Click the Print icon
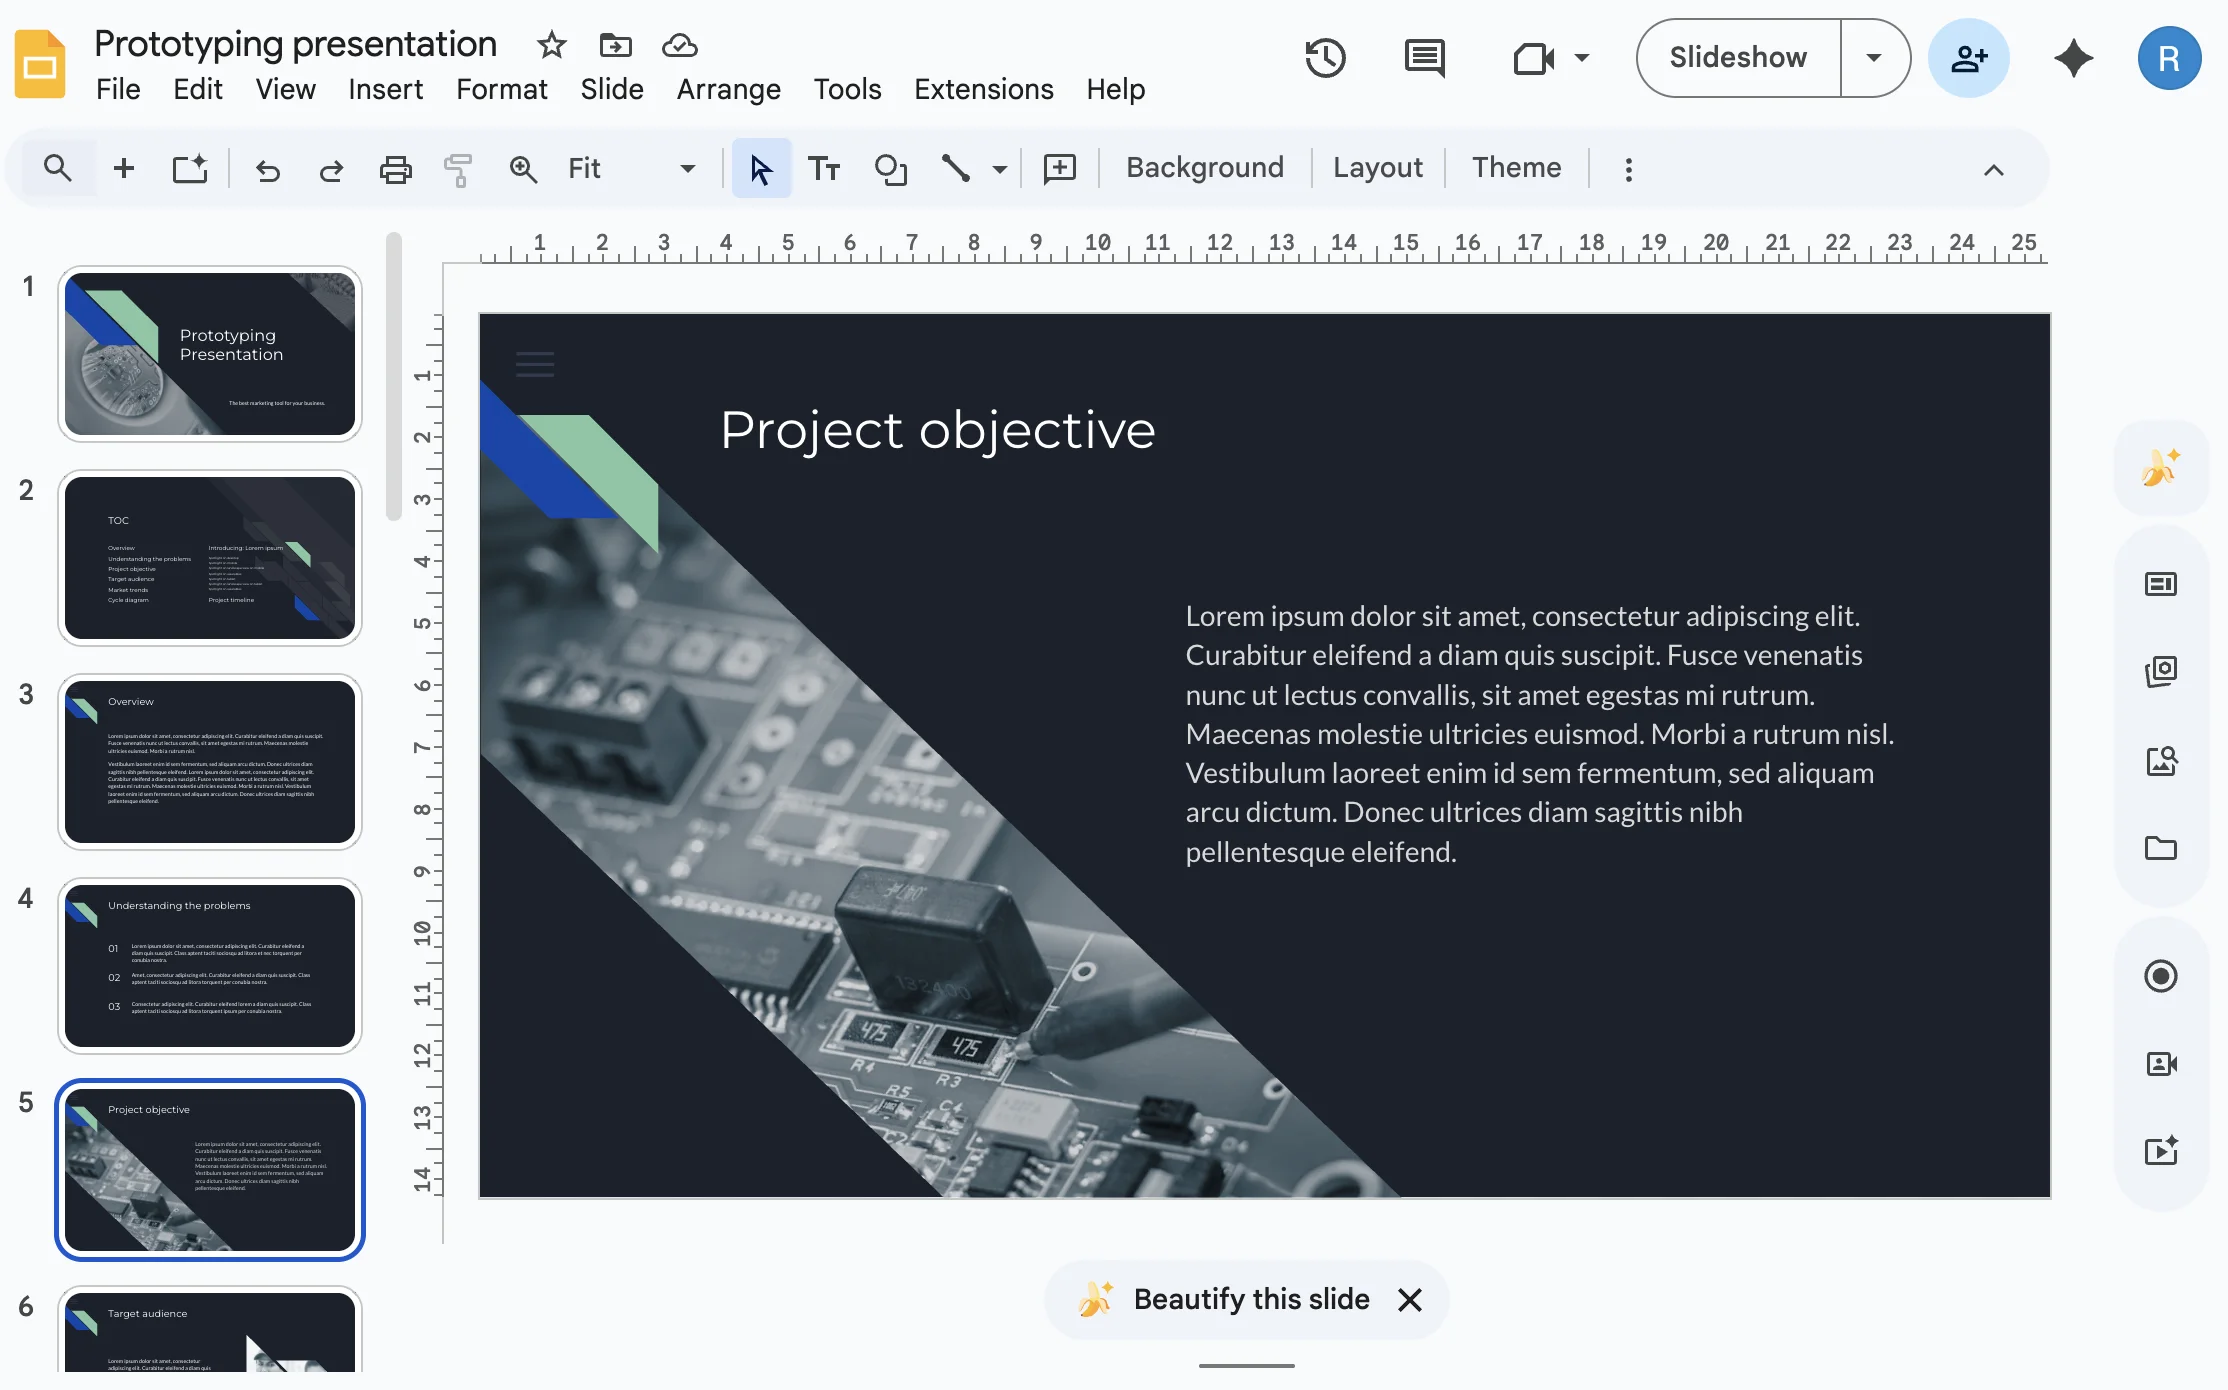 tap(395, 168)
